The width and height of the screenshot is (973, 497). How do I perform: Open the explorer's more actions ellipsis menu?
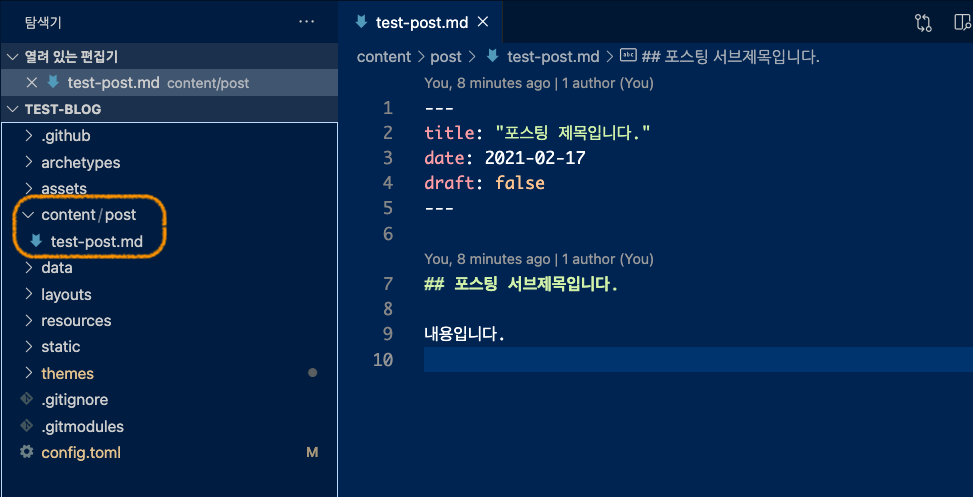(310, 22)
